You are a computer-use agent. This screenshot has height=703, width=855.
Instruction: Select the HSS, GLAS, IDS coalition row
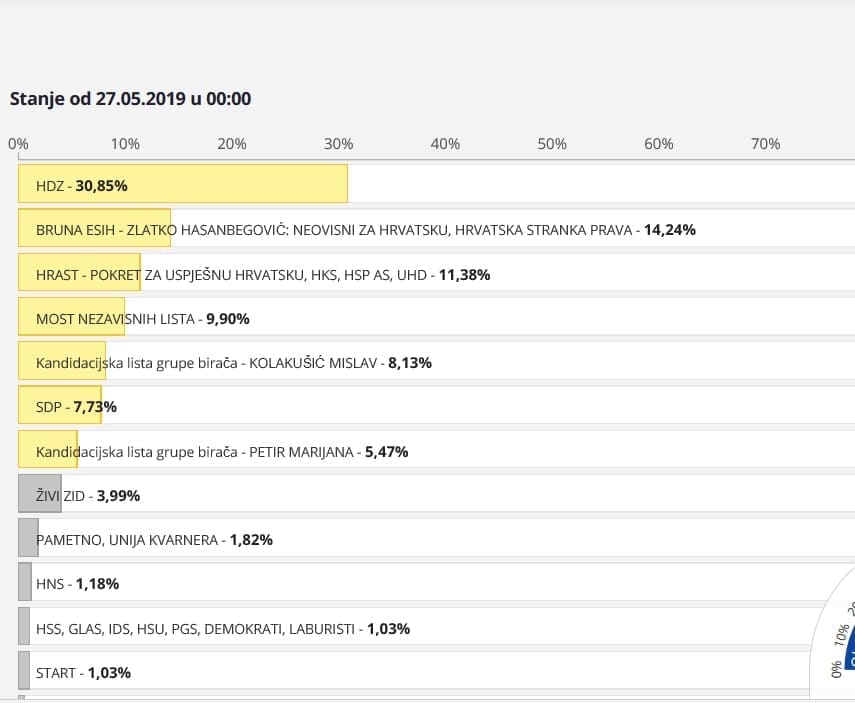[222, 629]
